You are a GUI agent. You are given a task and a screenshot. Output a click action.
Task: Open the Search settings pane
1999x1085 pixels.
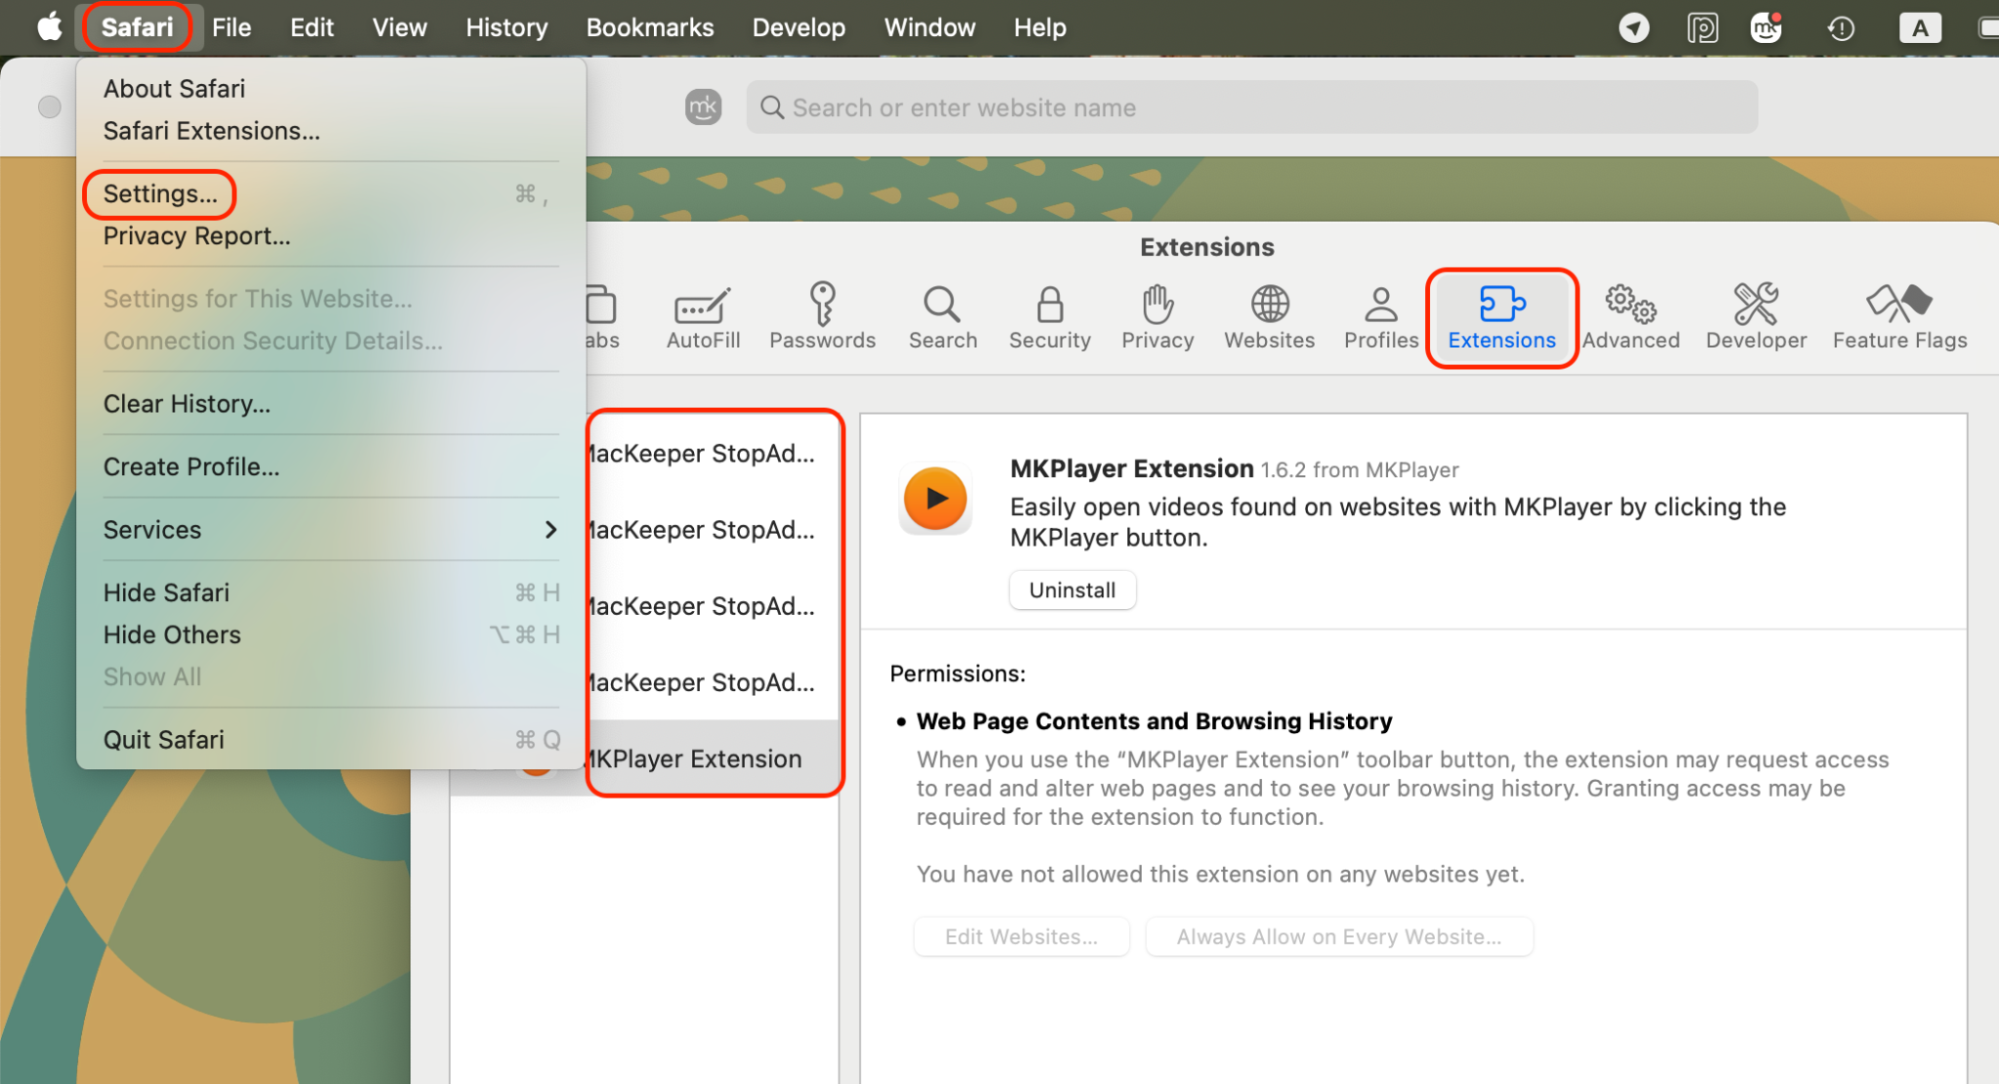[941, 316]
